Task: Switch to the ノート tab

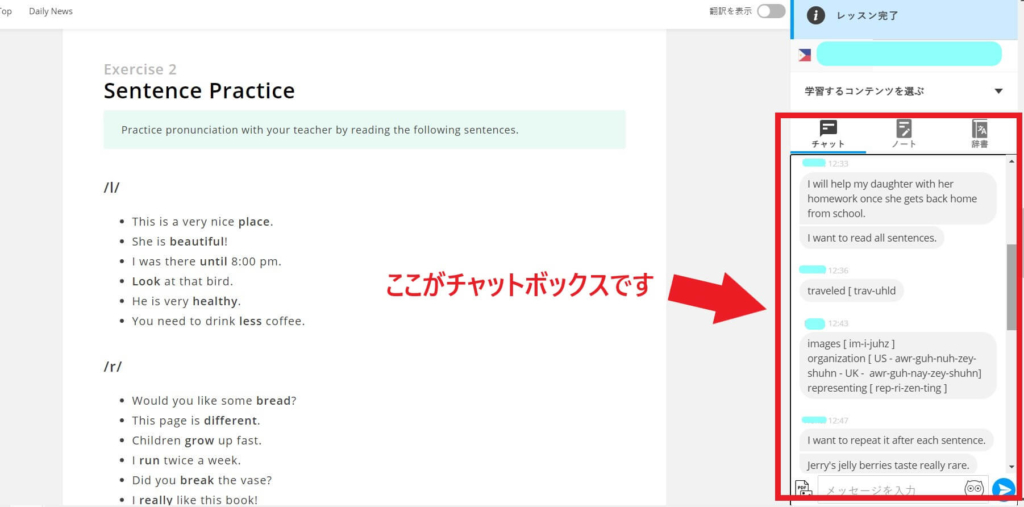Action: coord(904,135)
